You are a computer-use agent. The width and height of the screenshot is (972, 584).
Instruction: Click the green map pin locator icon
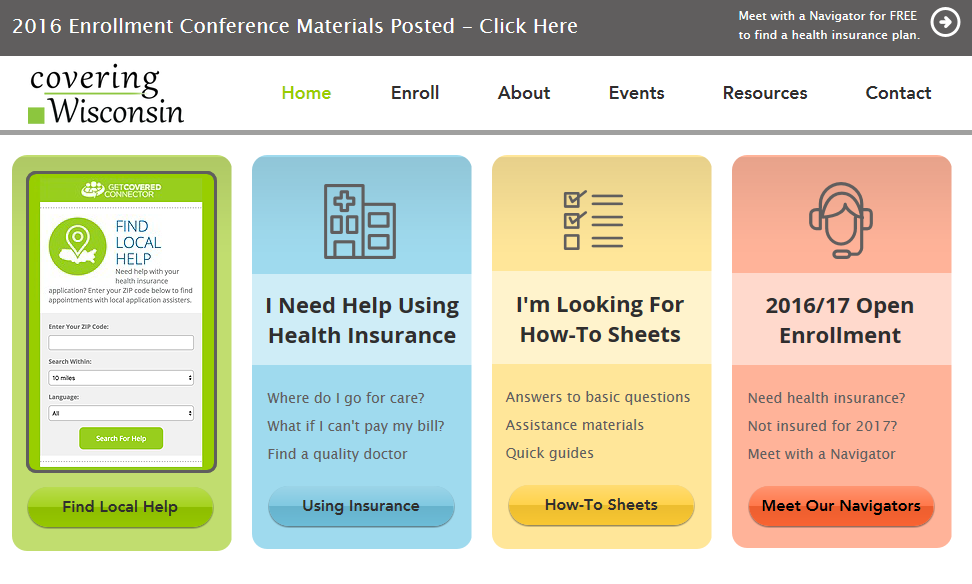77,246
